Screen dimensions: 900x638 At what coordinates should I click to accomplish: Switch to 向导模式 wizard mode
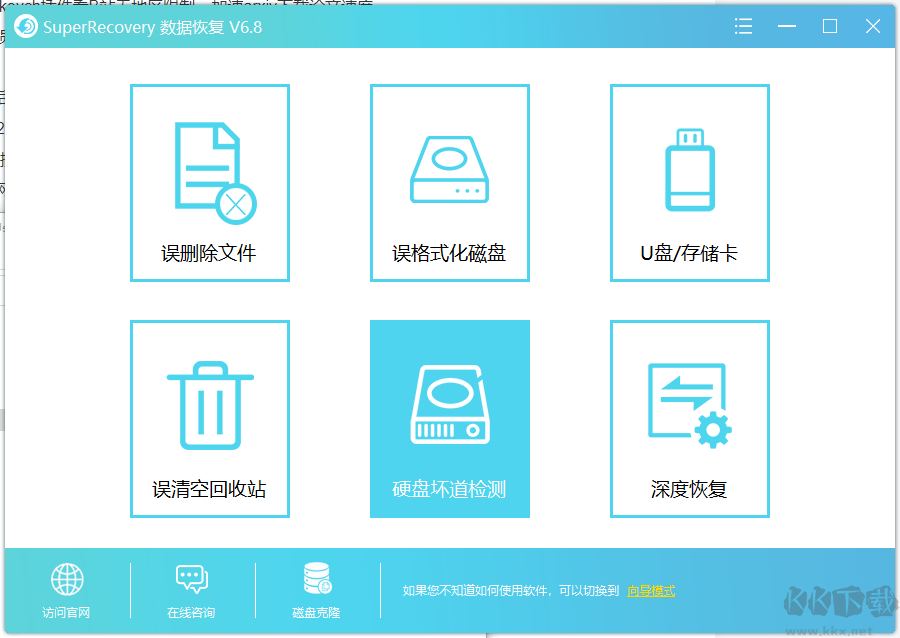(651, 590)
